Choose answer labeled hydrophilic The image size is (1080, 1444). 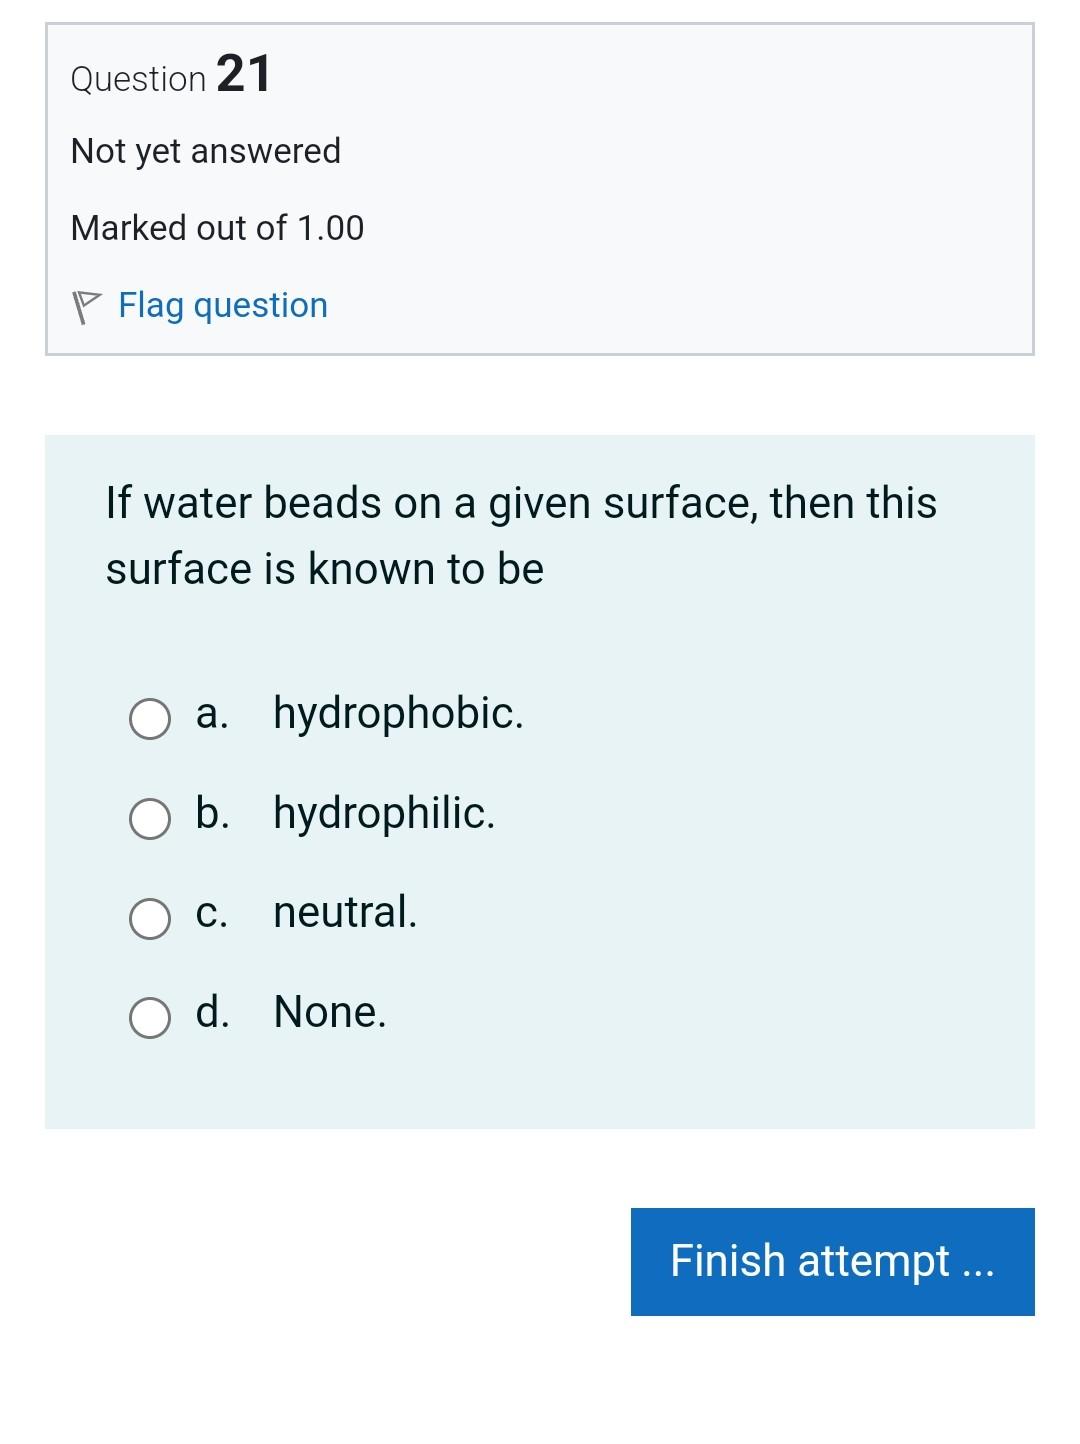(383, 813)
